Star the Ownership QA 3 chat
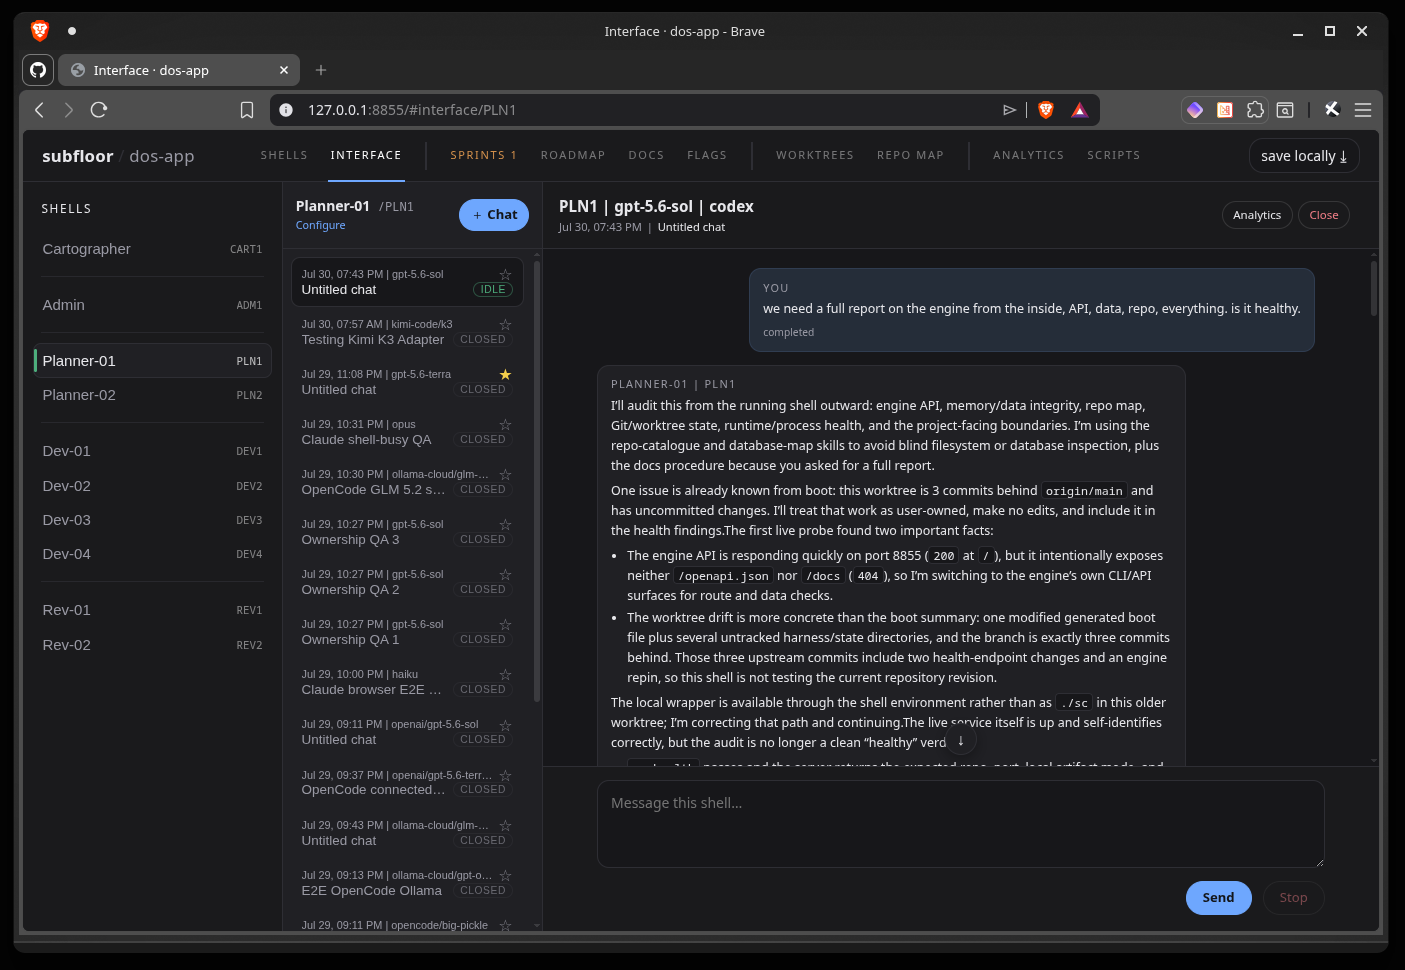Image resolution: width=1405 pixels, height=970 pixels. (505, 524)
